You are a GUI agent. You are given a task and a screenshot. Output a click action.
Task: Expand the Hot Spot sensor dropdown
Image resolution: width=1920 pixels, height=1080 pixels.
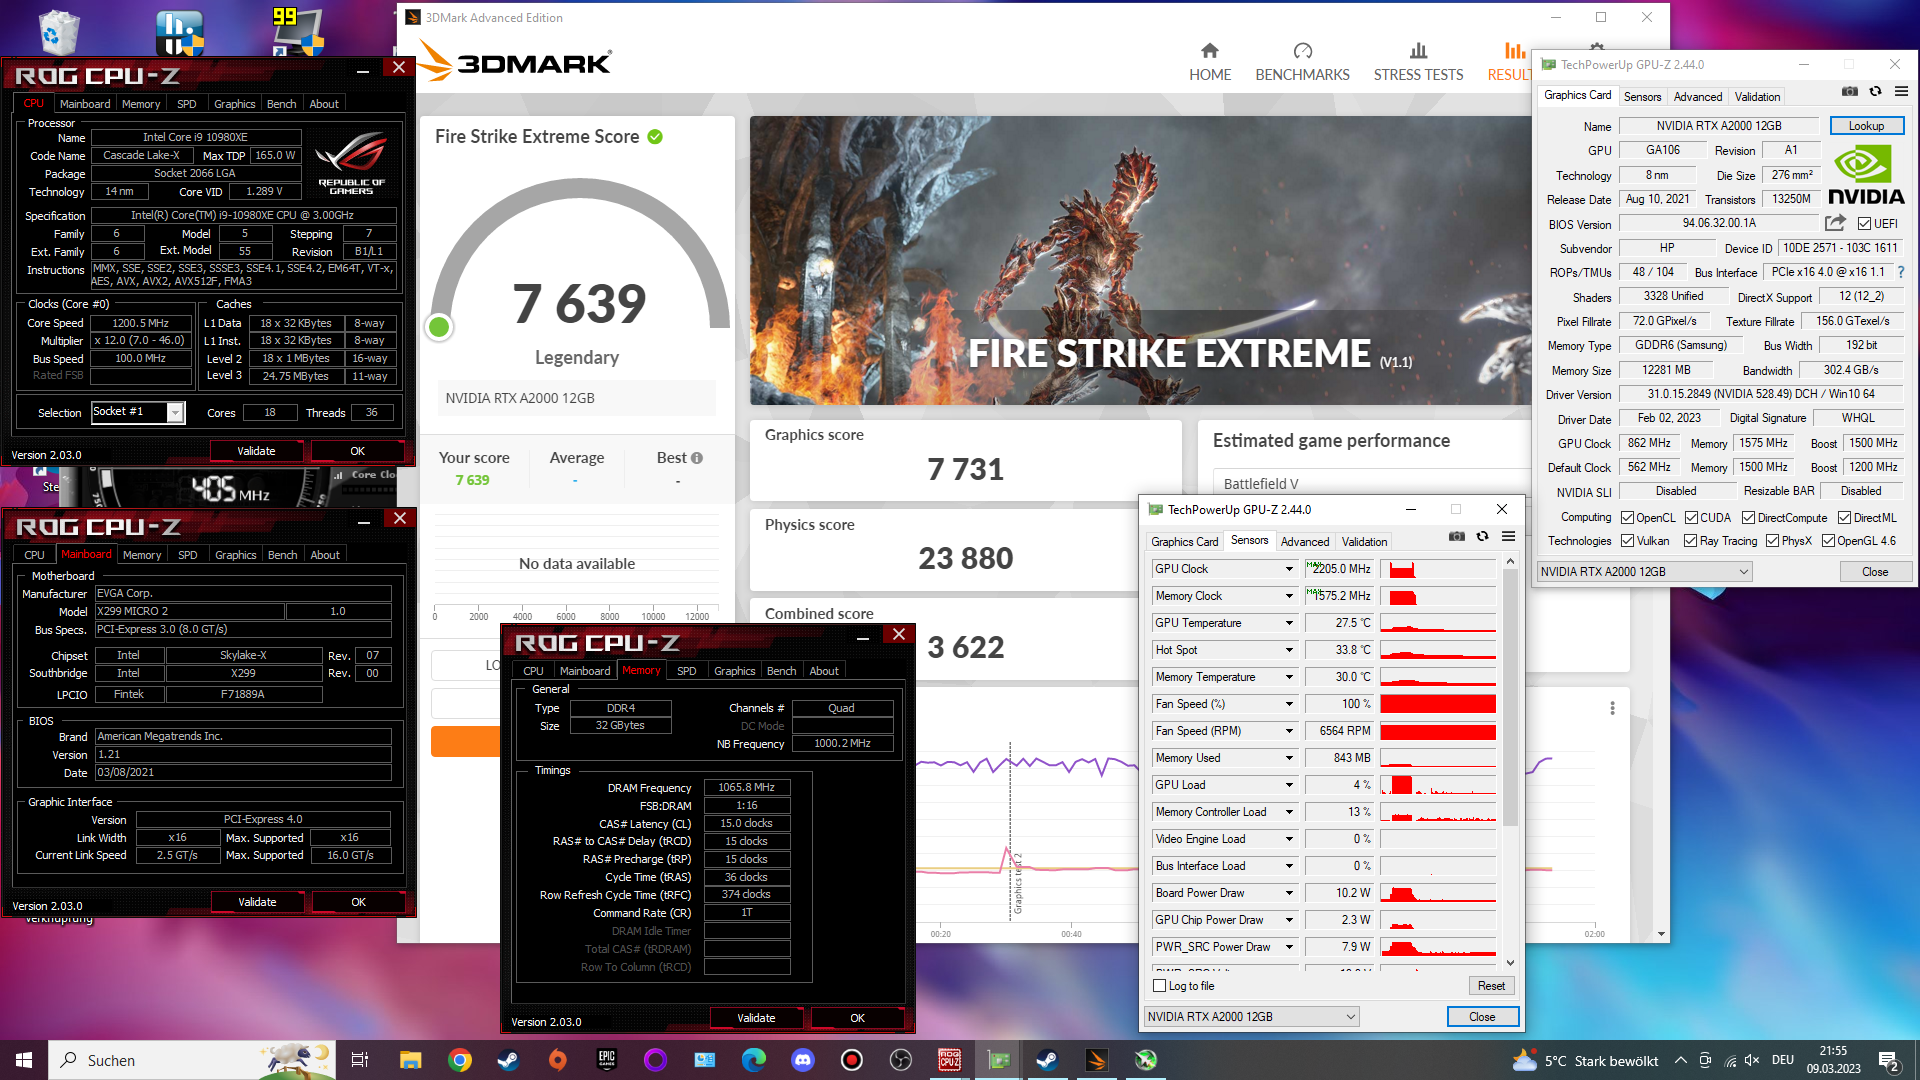tap(1289, 650)
